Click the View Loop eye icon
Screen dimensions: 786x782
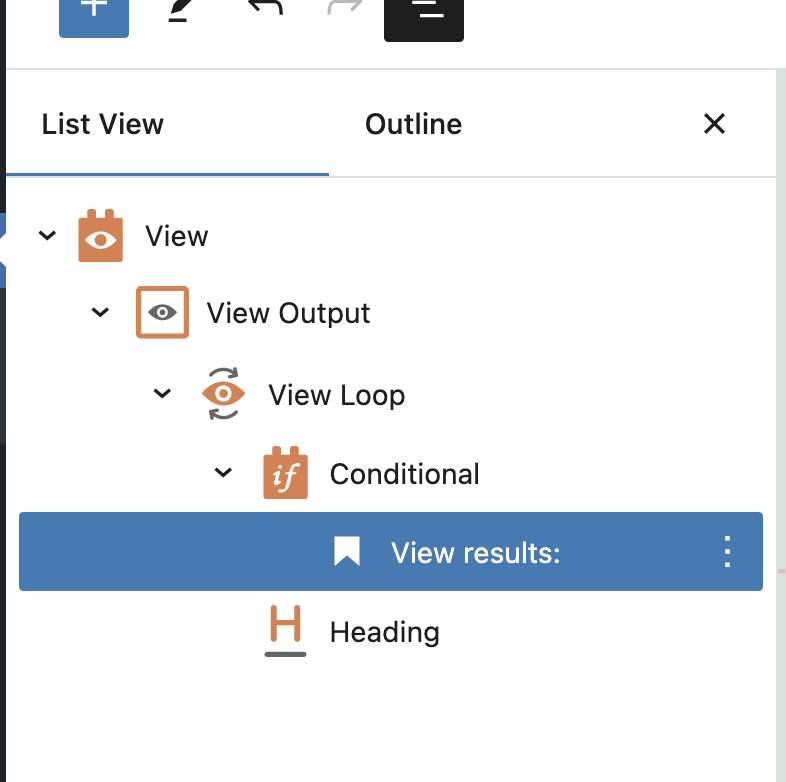224,394
